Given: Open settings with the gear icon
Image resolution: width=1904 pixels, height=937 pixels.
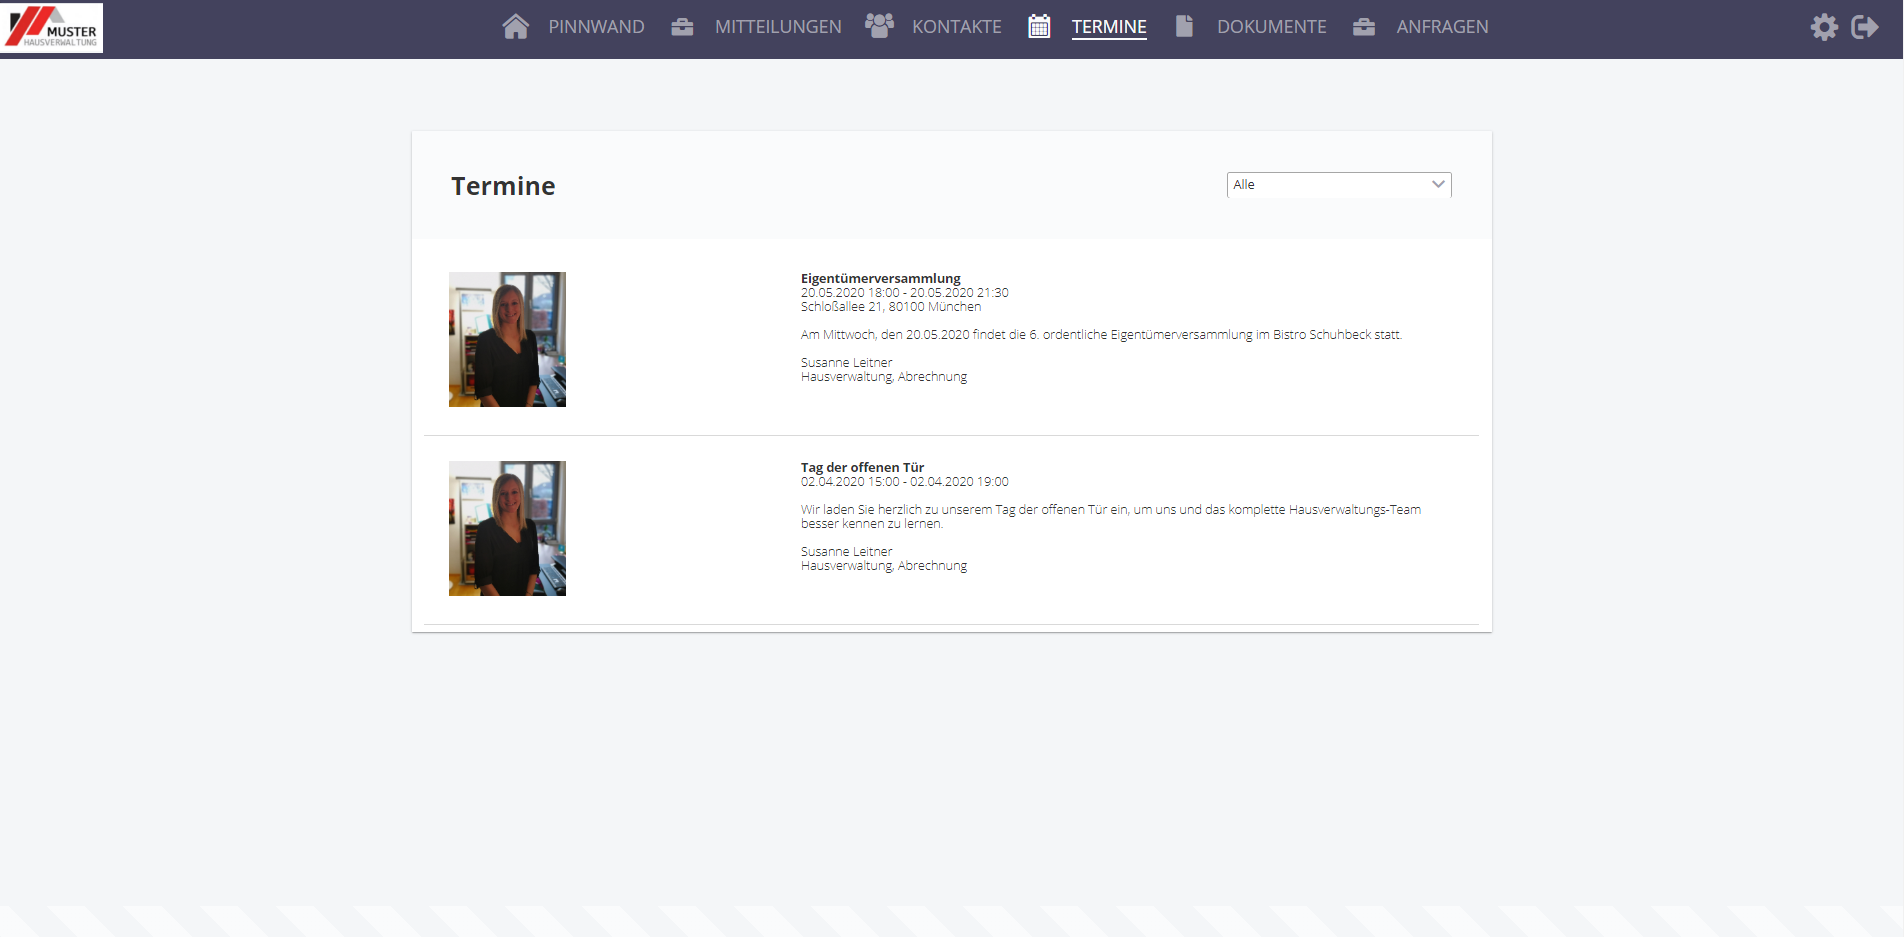Looking at the screenshot, I should (1824, 27).
